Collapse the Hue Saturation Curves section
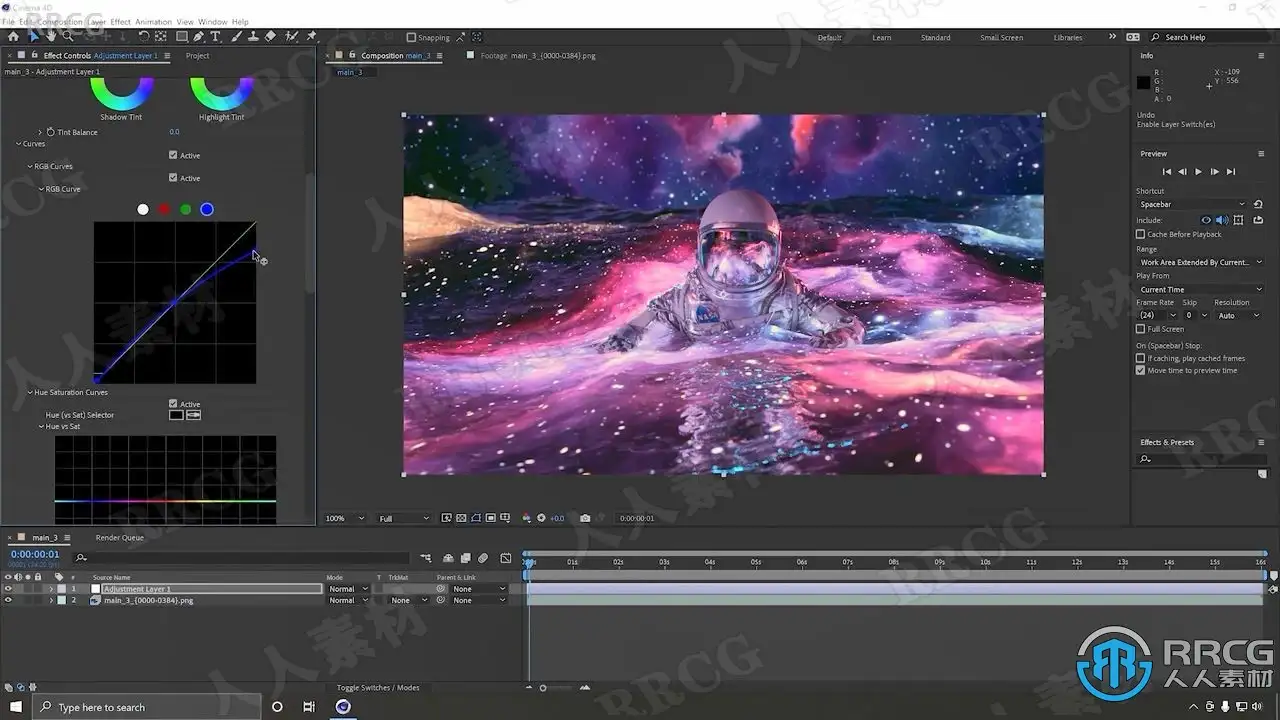This screenshot has height=720, width=1280. pos(30,393)
